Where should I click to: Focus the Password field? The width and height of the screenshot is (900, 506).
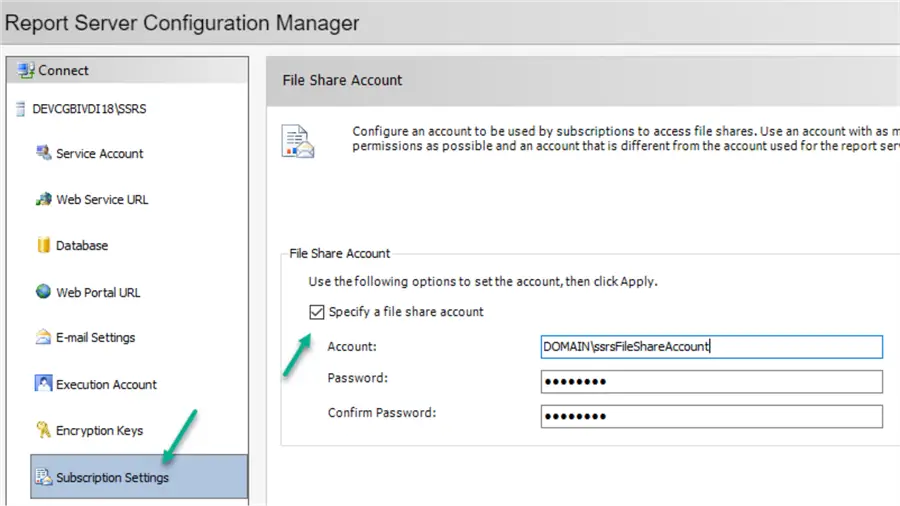coord(711,382)
